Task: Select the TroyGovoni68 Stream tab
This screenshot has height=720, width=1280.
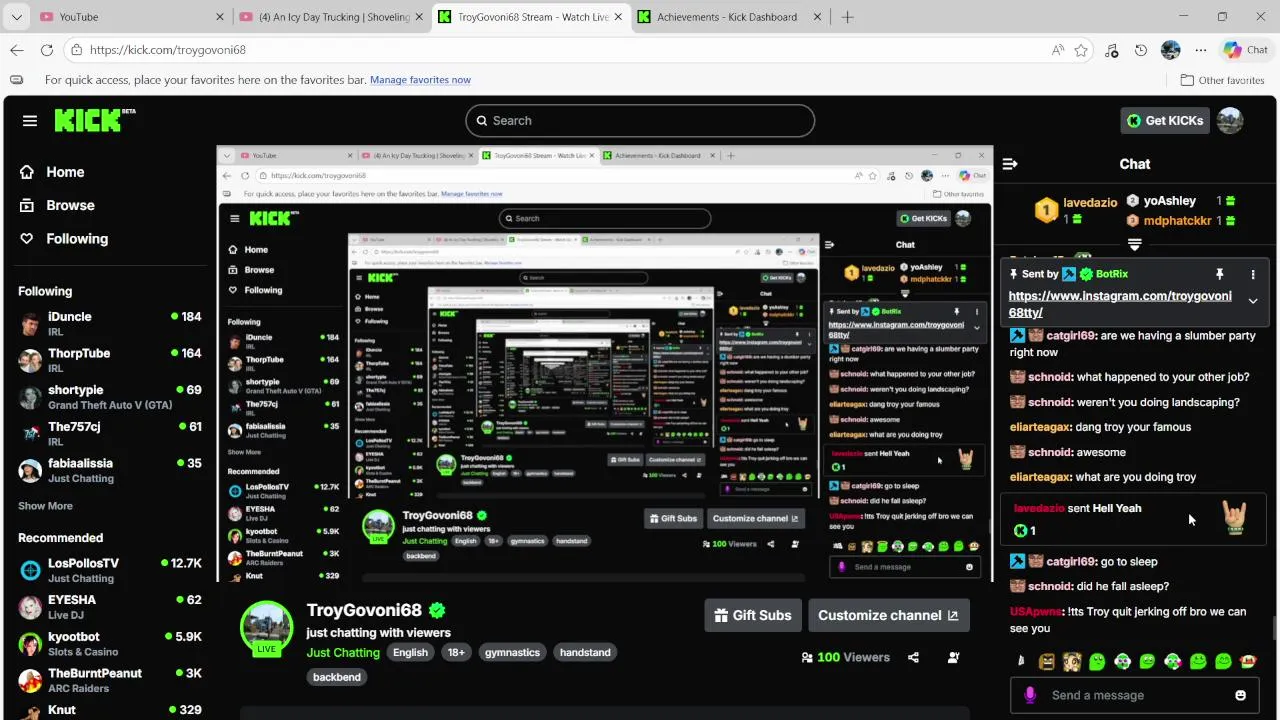Action: [531, 17]
